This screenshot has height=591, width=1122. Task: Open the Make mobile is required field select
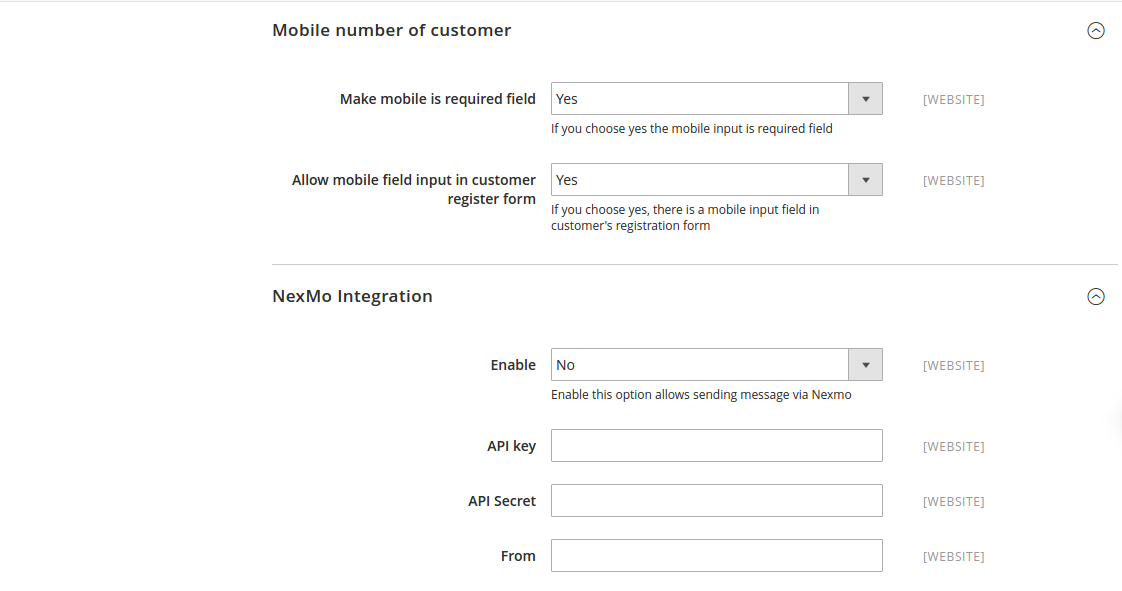click(x=700, y=99)
